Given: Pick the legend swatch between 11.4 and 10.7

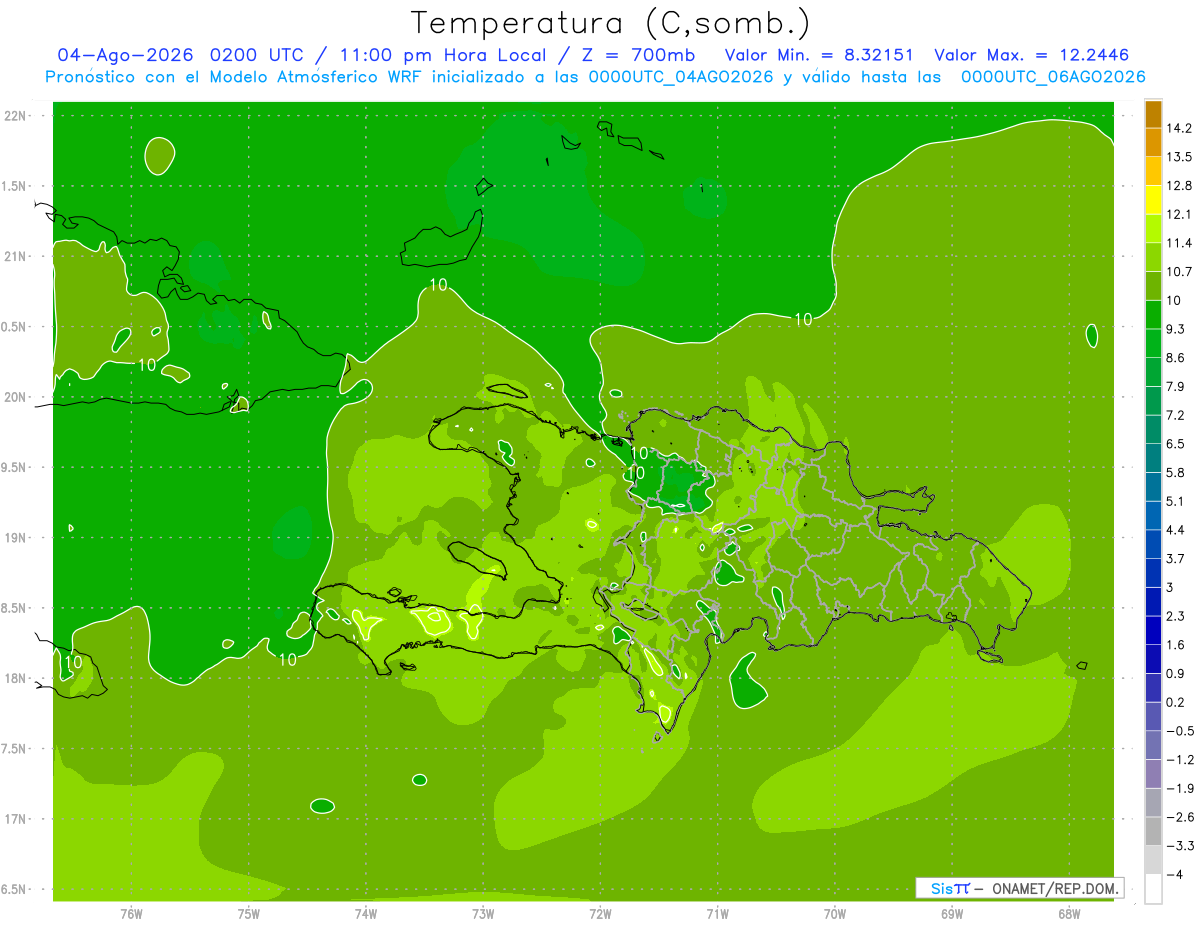Looking at the screenshot, I should [1153, 257].
